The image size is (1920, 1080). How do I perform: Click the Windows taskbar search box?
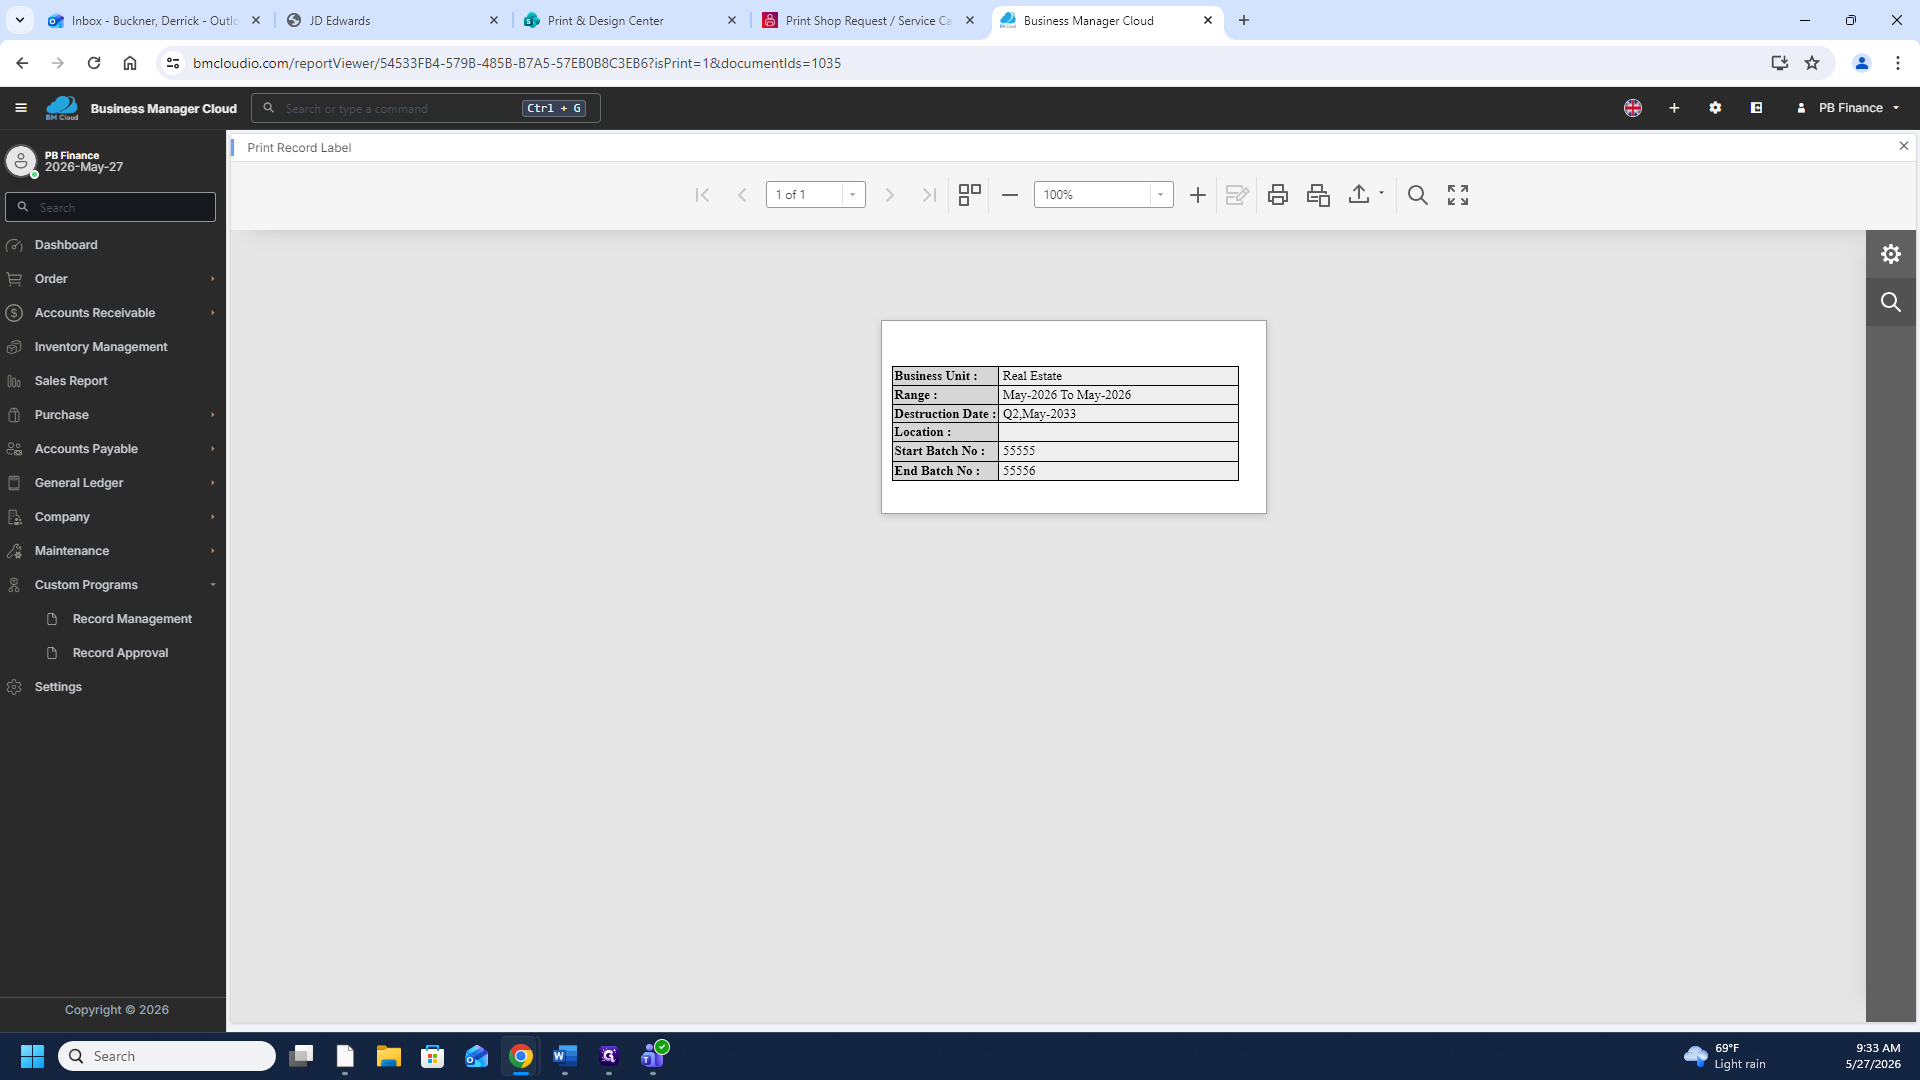(x=167, y=1056)
